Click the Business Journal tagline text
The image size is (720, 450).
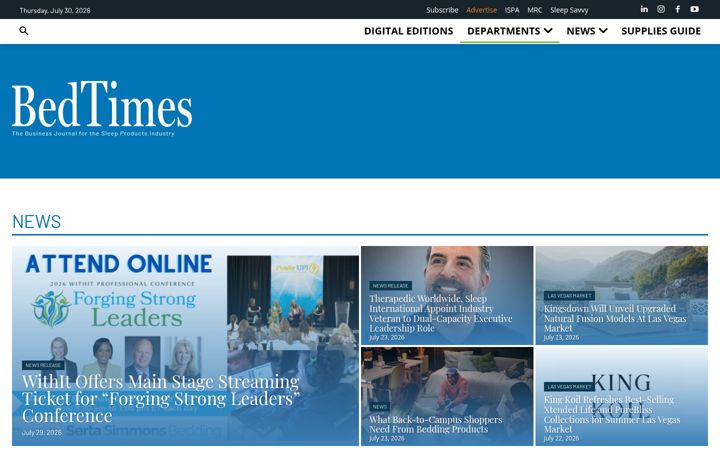point(93,134)
